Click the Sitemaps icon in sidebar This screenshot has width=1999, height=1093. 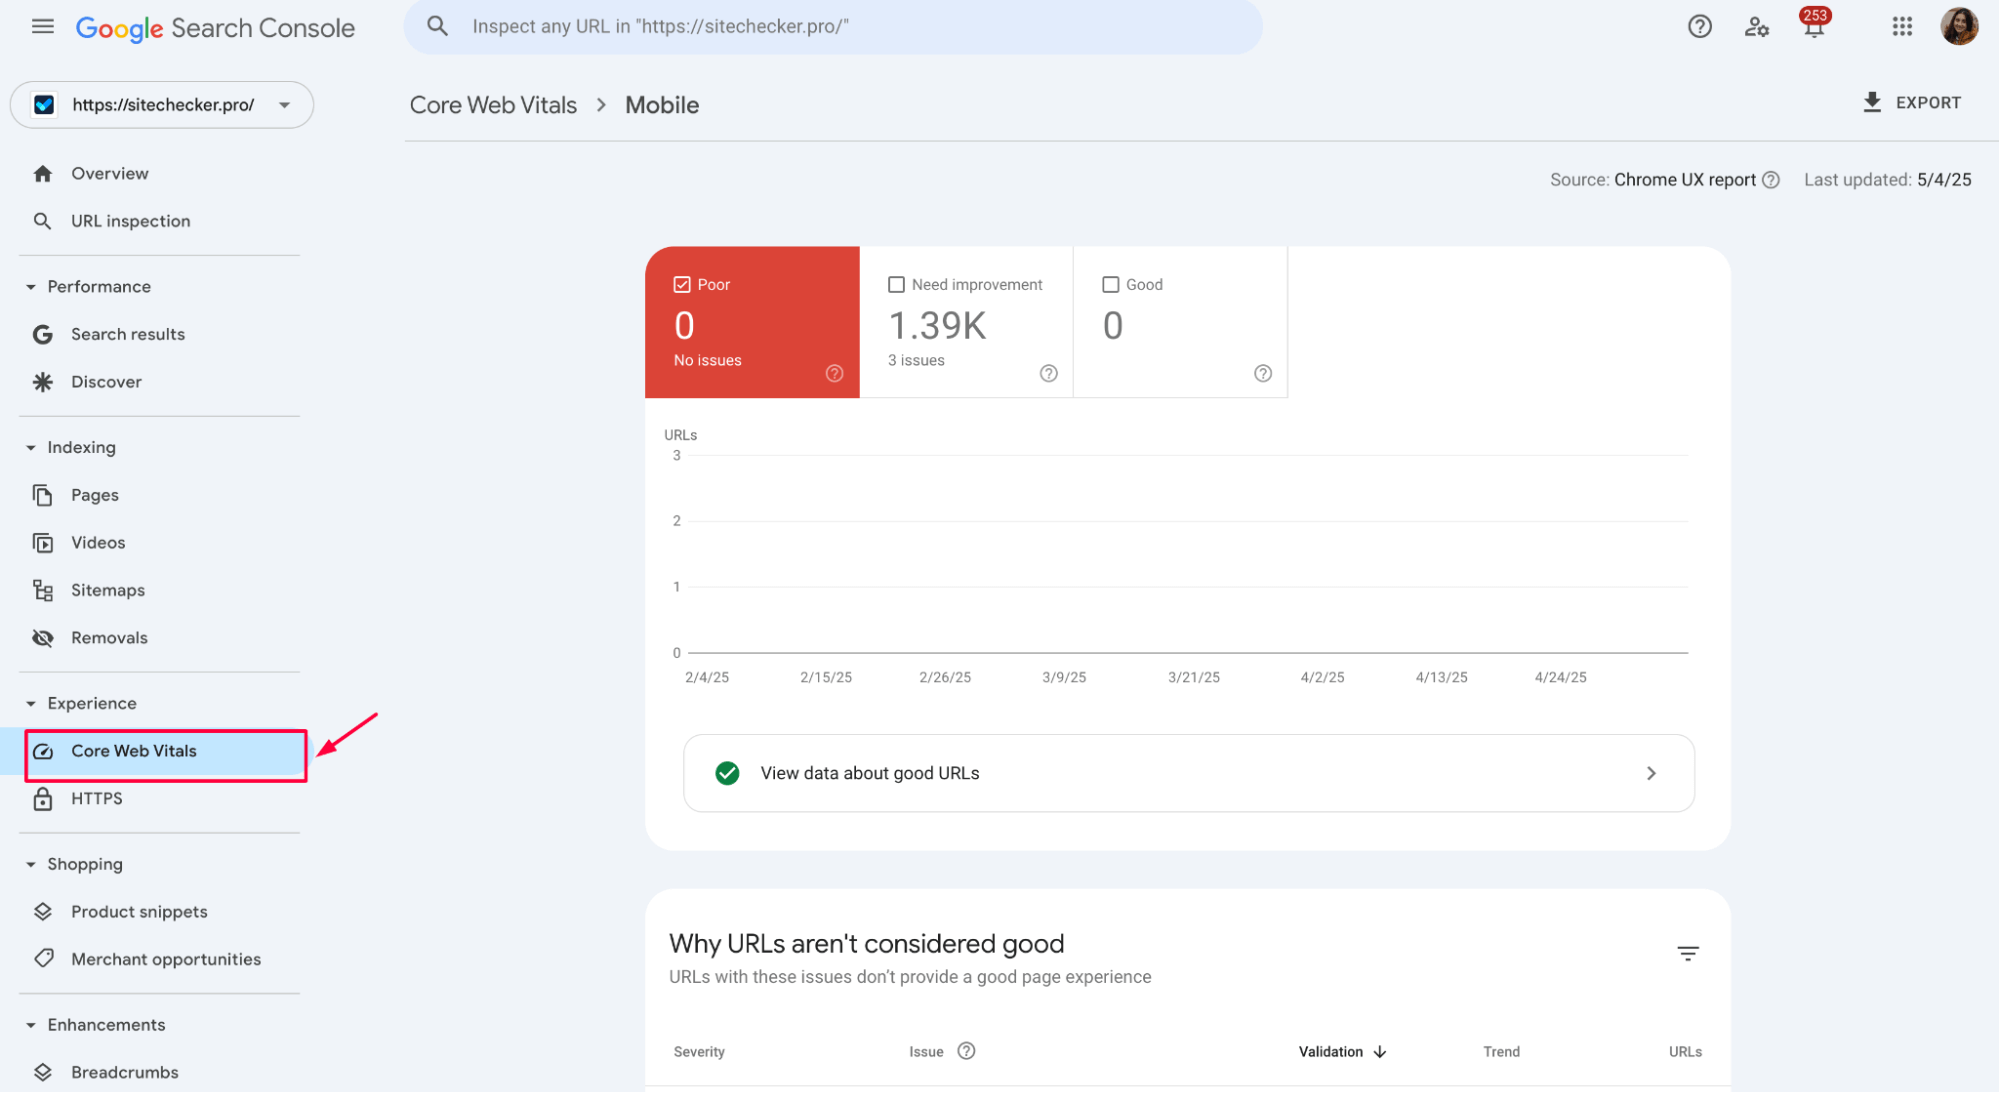pos(42,591)
